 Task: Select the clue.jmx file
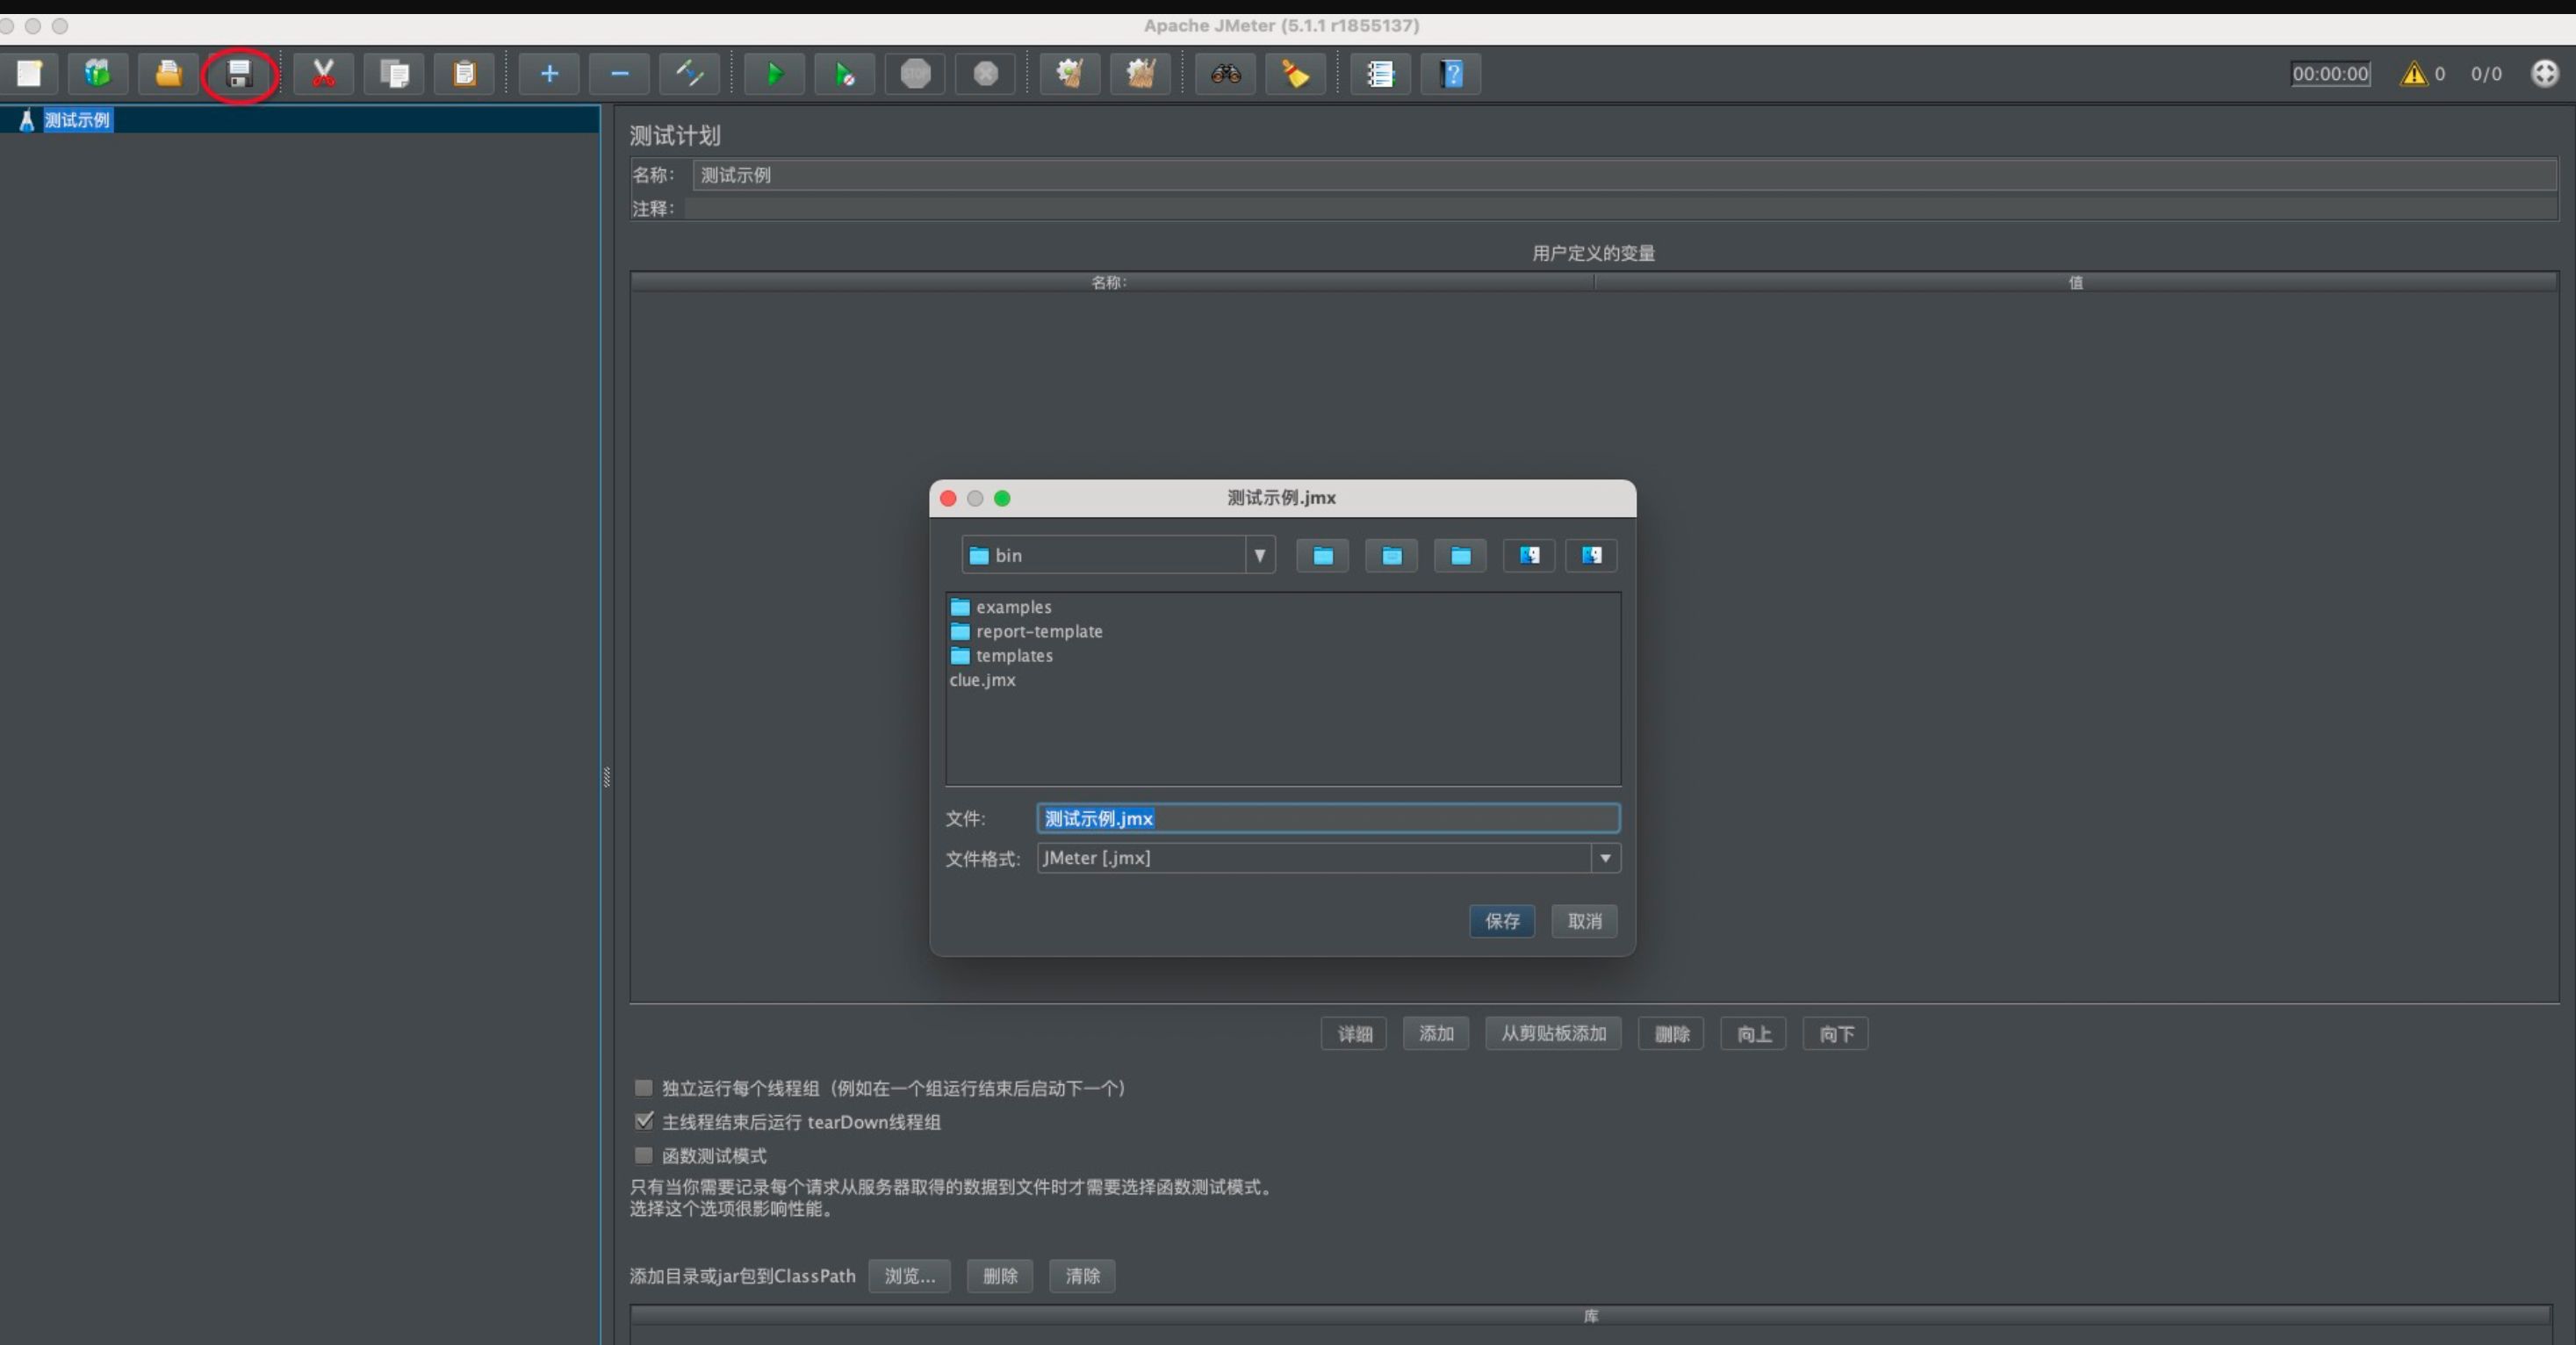[x=982, y=680]
